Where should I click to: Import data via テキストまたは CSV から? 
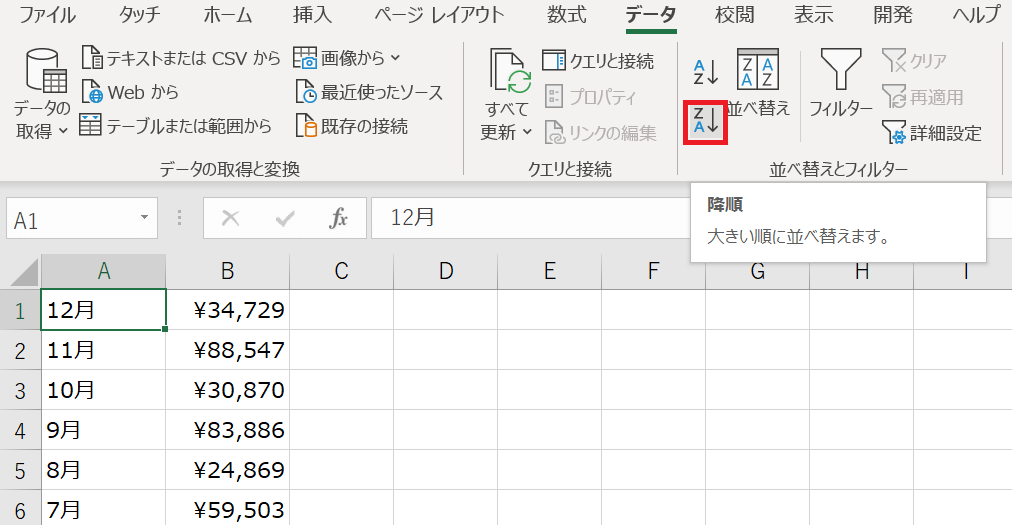coord(181,58)
